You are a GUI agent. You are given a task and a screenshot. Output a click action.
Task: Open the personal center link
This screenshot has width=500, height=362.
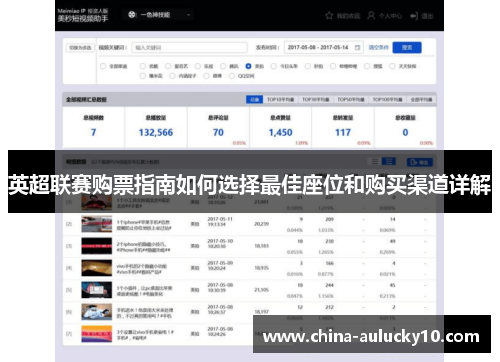(390, 16)
